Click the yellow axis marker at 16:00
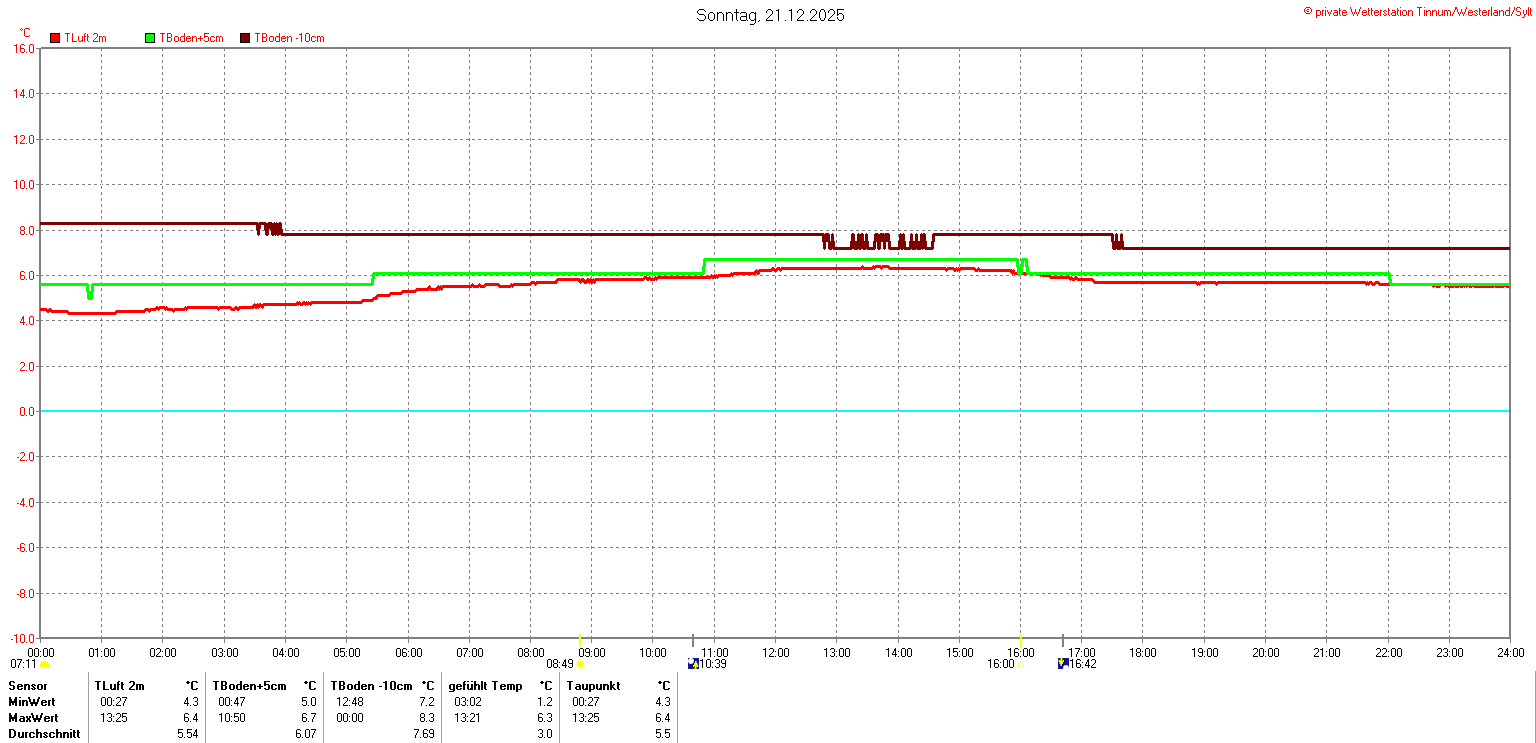This screenshot has width=1536, height=743. point(1020,640)
